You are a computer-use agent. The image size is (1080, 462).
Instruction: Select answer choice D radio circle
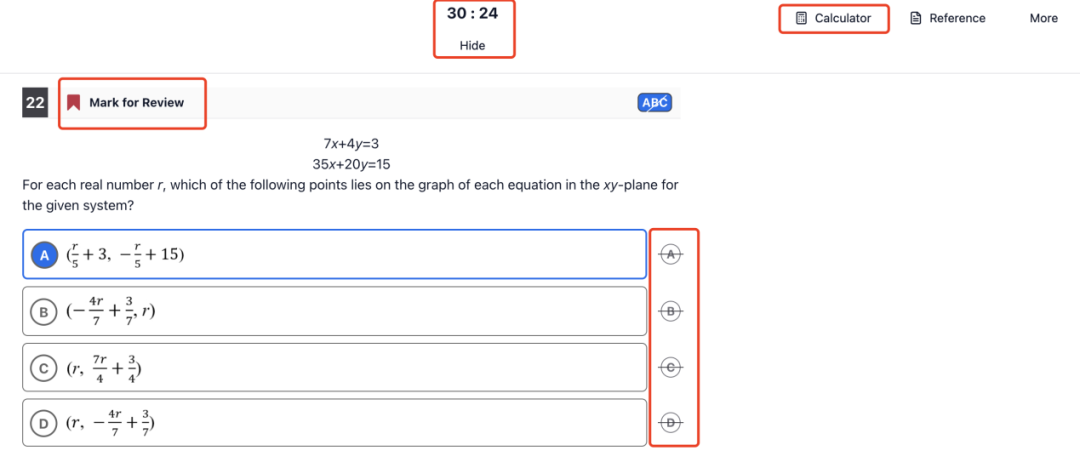(43, 423)
